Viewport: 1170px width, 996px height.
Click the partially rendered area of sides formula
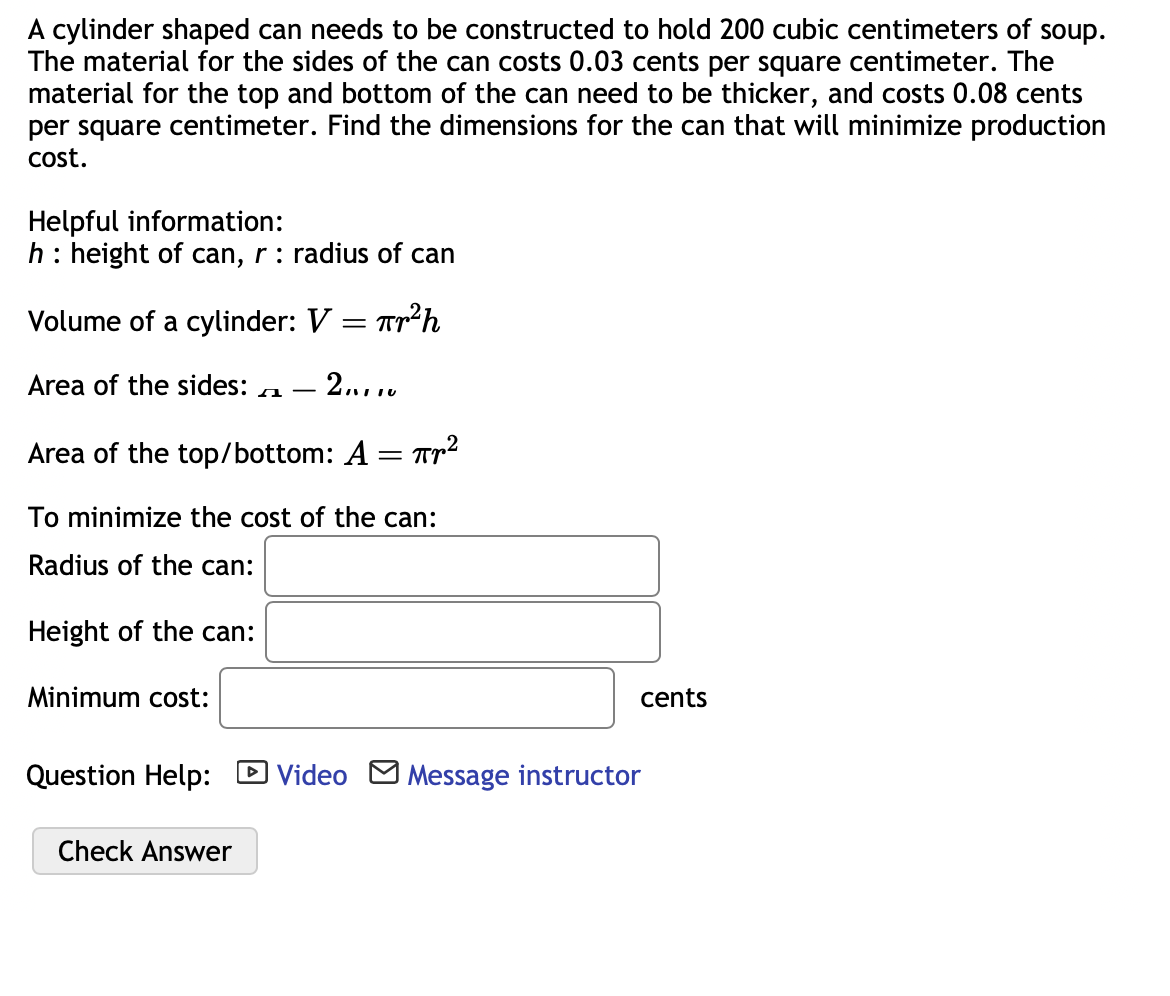(327, 385)
